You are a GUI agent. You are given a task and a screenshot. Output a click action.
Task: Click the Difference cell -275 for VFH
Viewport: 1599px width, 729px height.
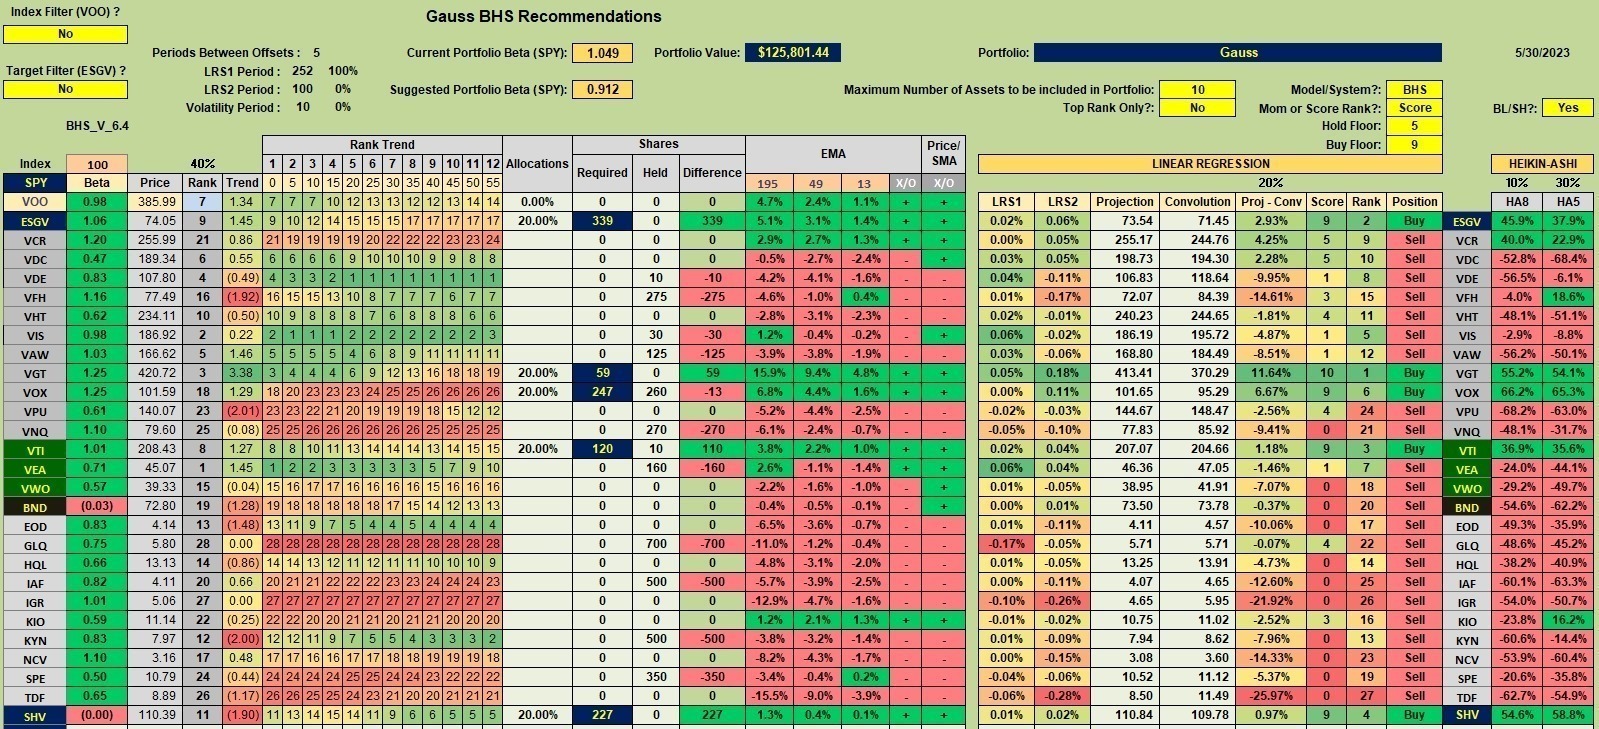712,297
